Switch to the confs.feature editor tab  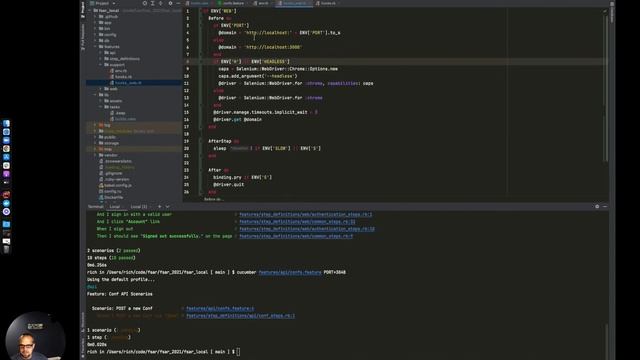(232, 3)
